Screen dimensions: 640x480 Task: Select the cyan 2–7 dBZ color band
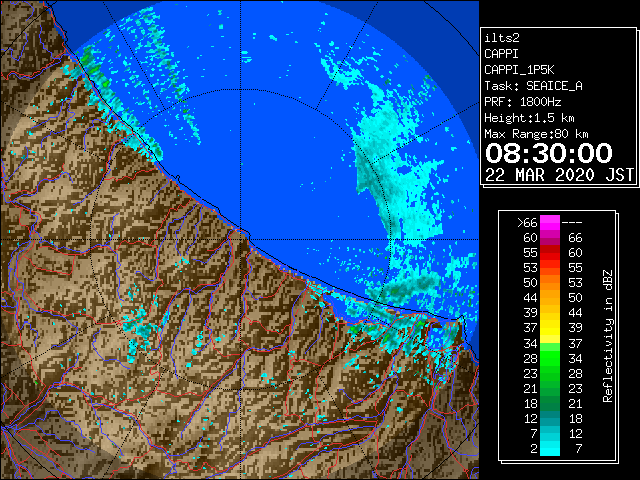click(x=550, y=448)
